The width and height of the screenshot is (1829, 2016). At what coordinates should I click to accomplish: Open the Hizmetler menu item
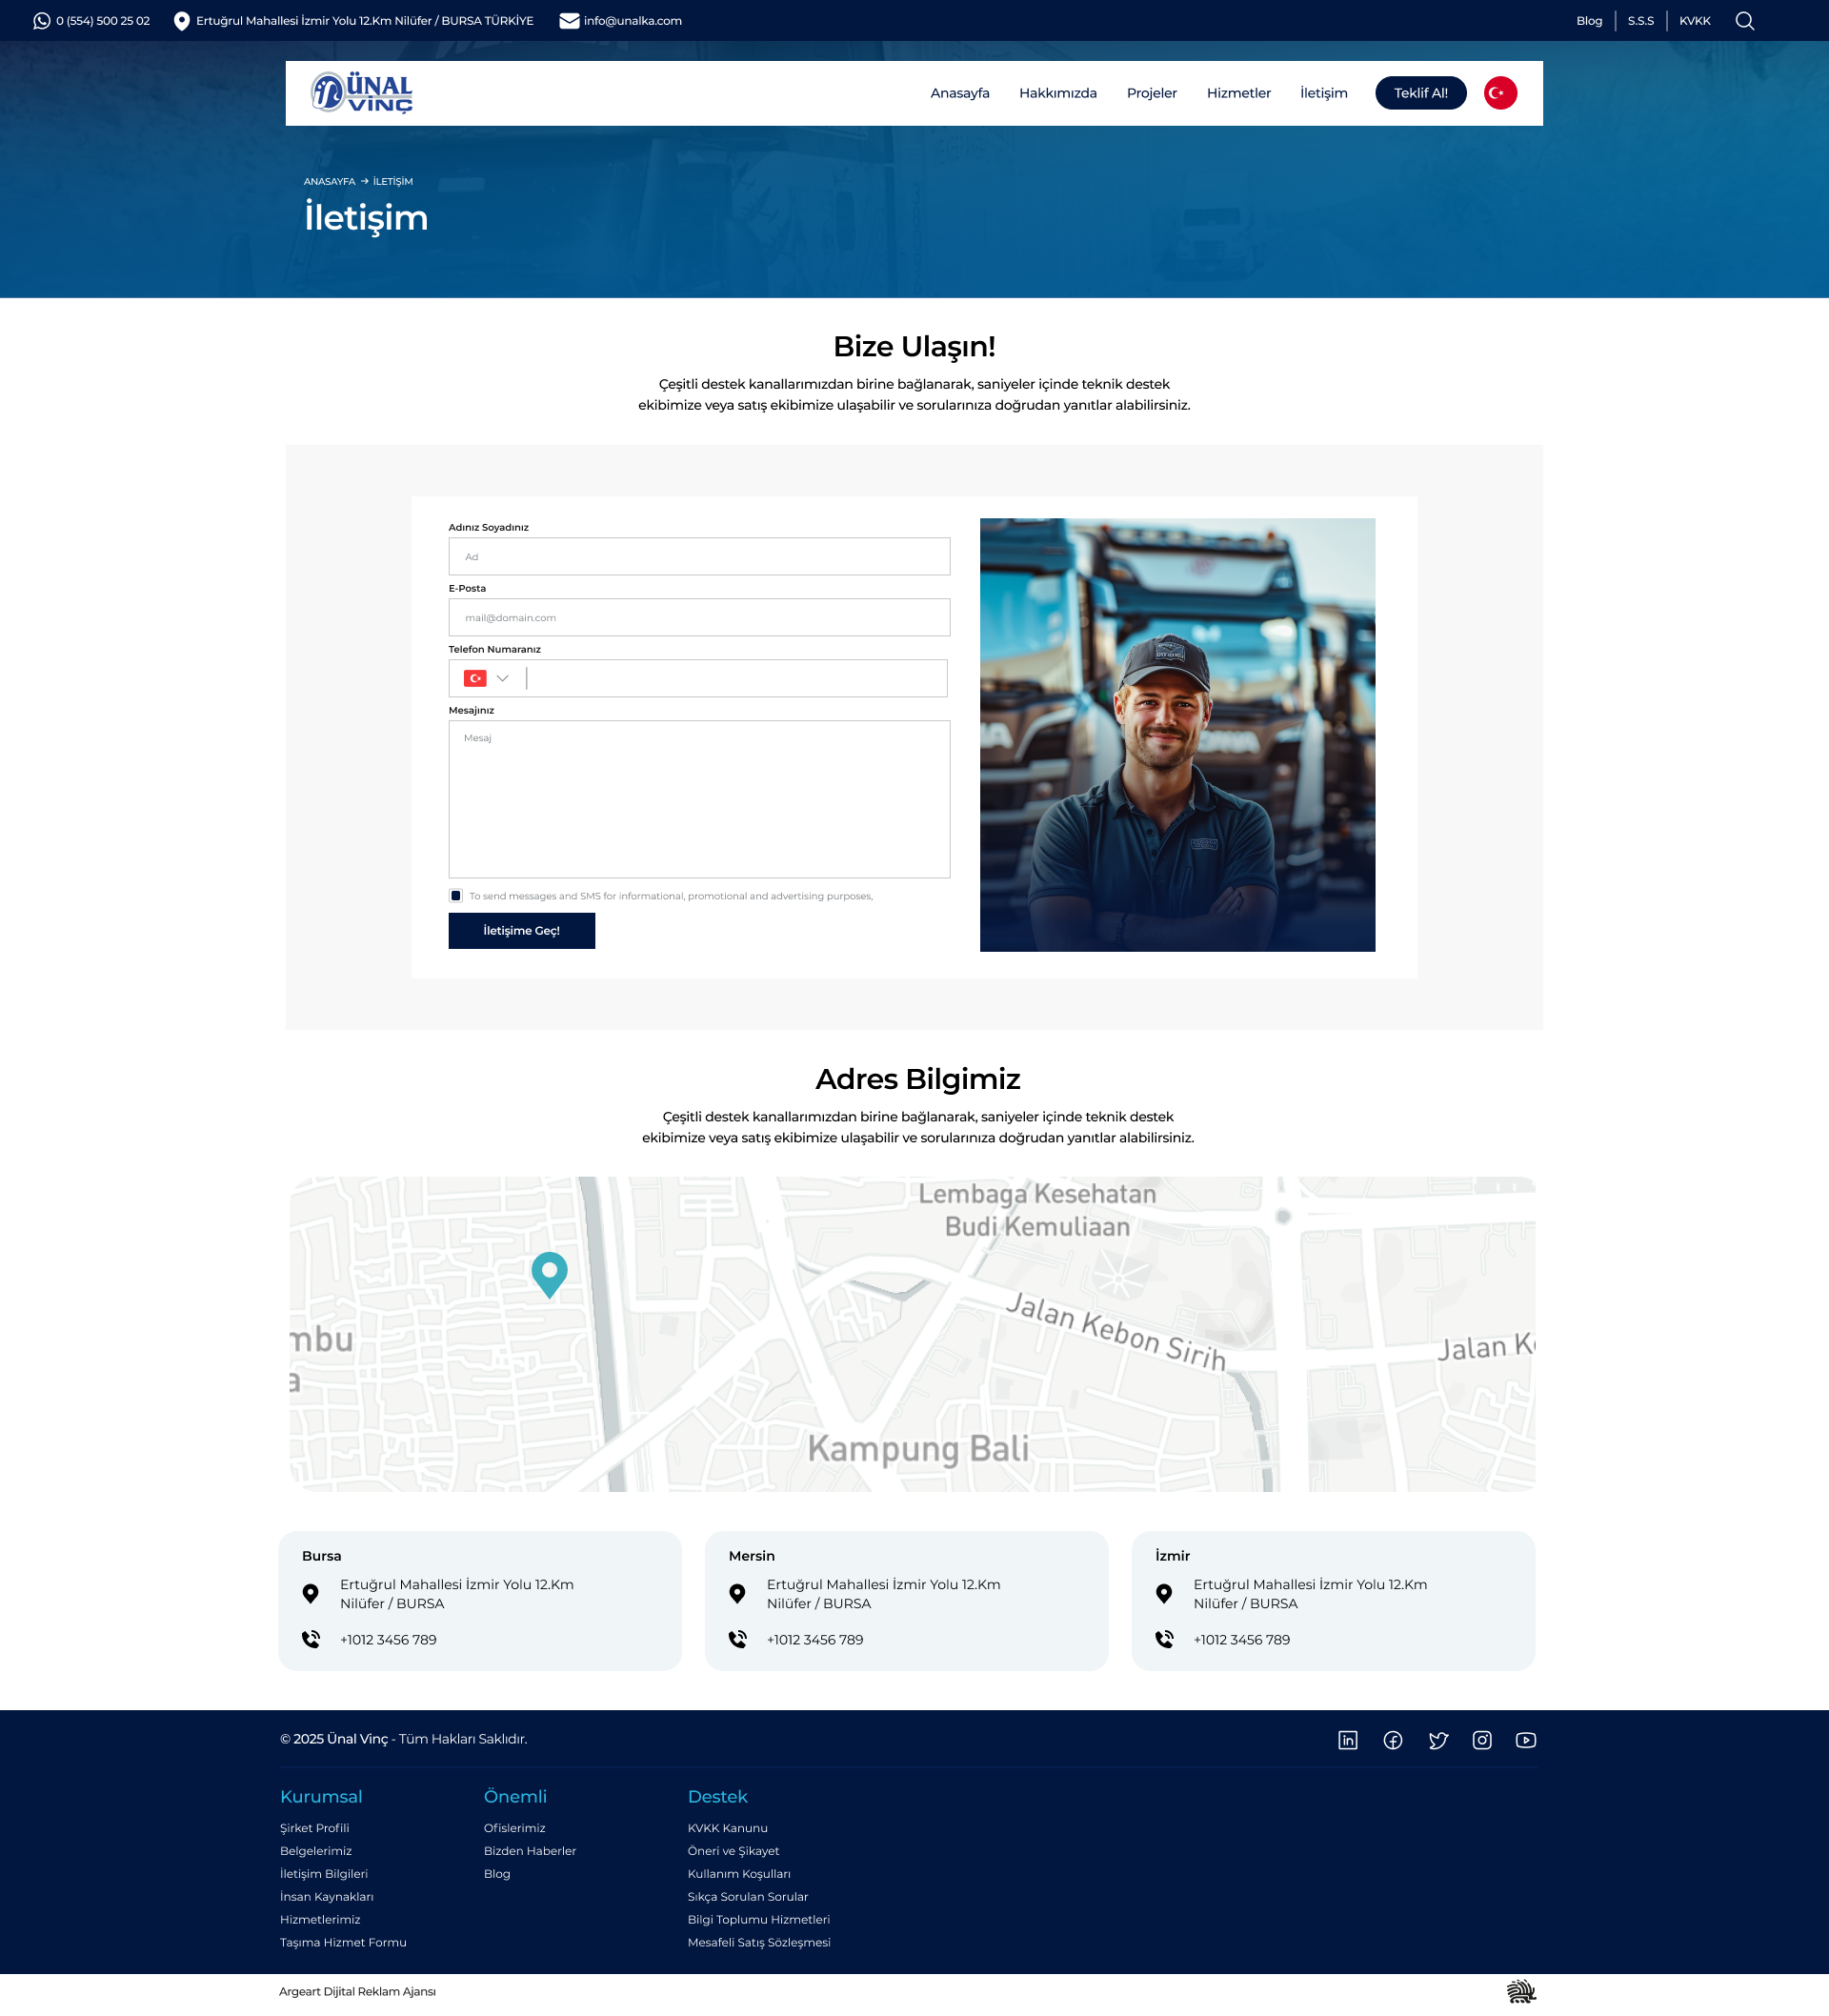[x=1238, y=93]
